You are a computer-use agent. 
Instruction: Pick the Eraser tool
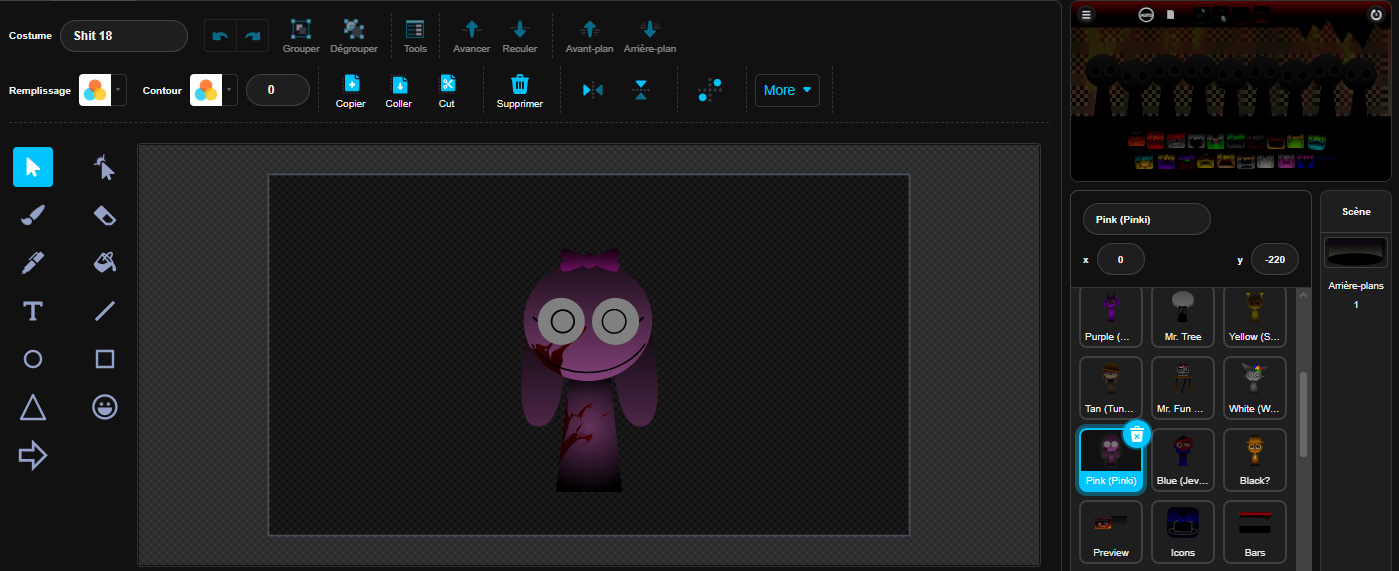point(104,215)
